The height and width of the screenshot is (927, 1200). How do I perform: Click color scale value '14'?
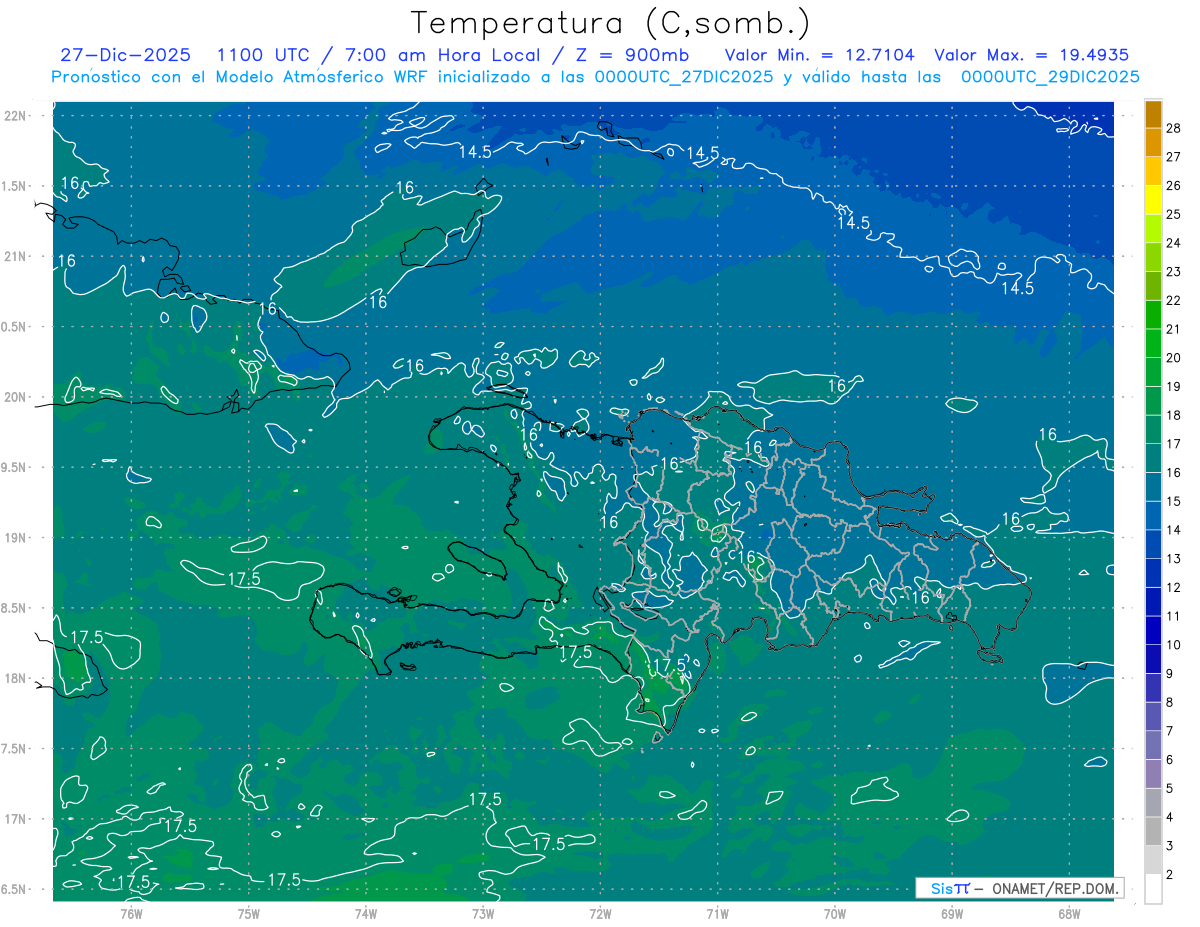pos(1174,530)
